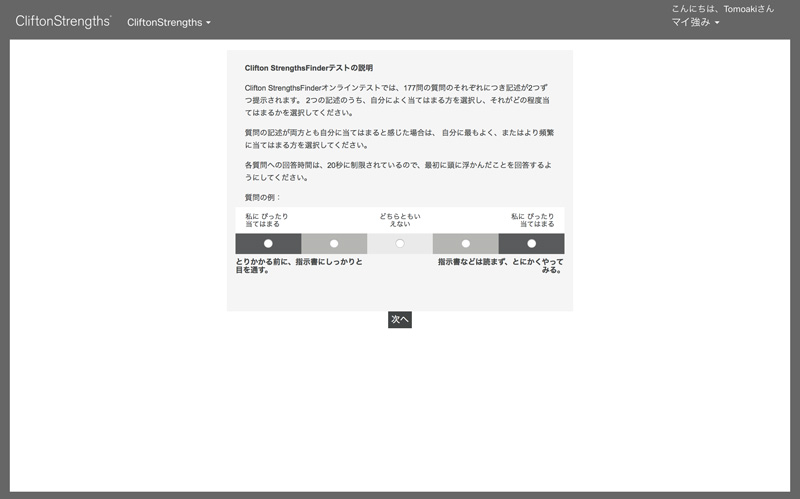Screen dimensions: 800x499
Task: Select the middle どちらともいえない radio option
Action: coord(400,243)
